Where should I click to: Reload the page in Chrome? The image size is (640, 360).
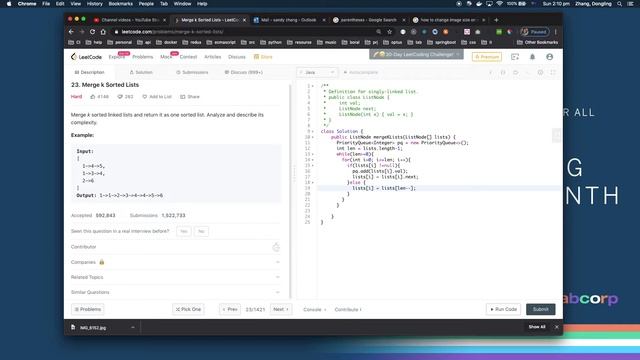click(x=92, y=31)
